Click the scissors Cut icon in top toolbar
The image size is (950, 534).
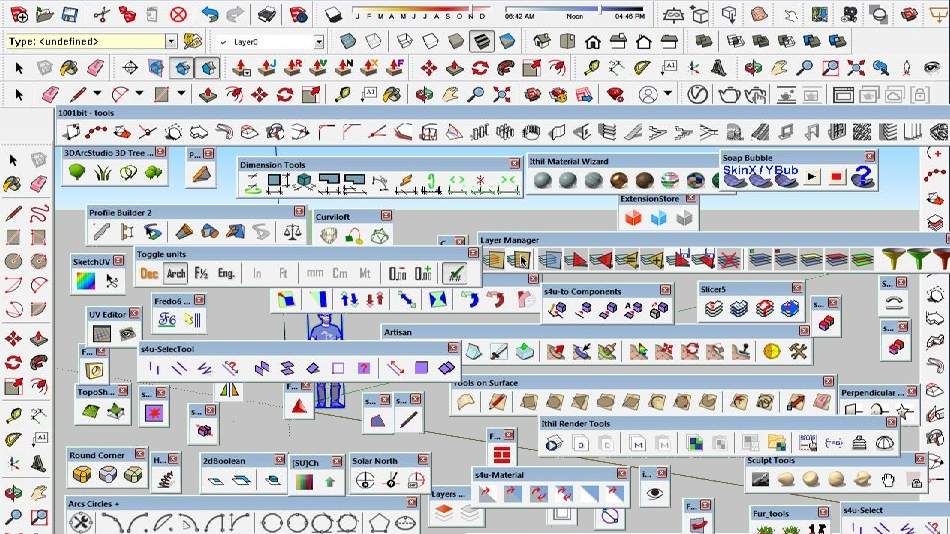coord(101,14)
